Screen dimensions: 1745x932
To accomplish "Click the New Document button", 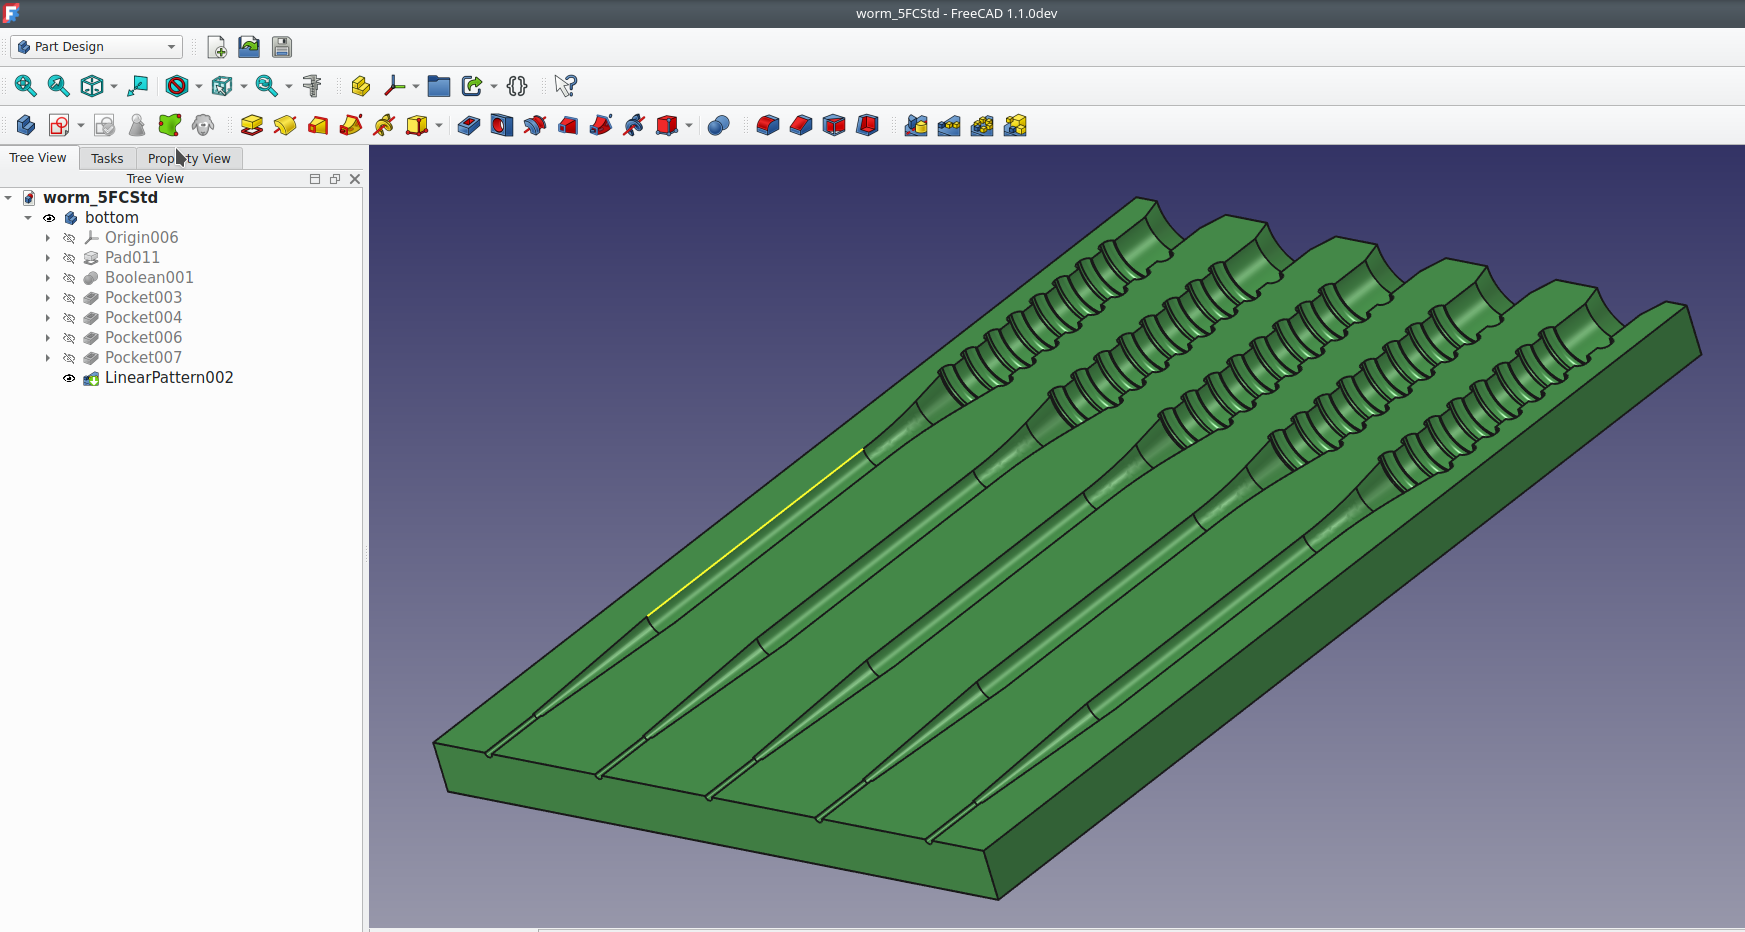I will (217, 47).
